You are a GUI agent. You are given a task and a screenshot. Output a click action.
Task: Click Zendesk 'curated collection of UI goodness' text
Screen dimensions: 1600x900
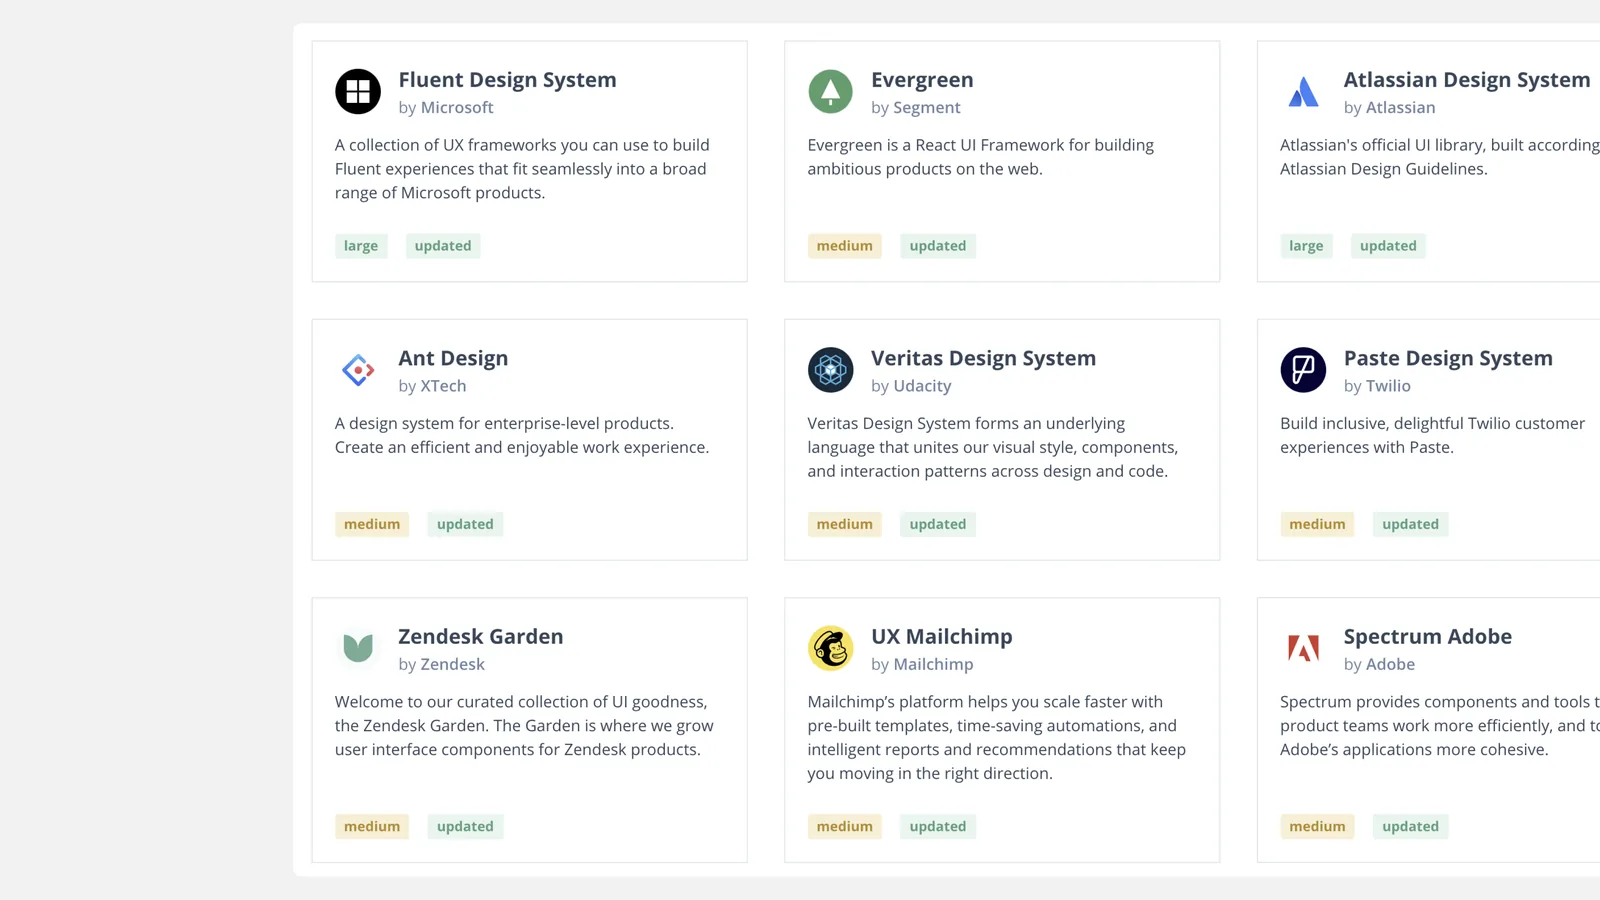(524, 725)
